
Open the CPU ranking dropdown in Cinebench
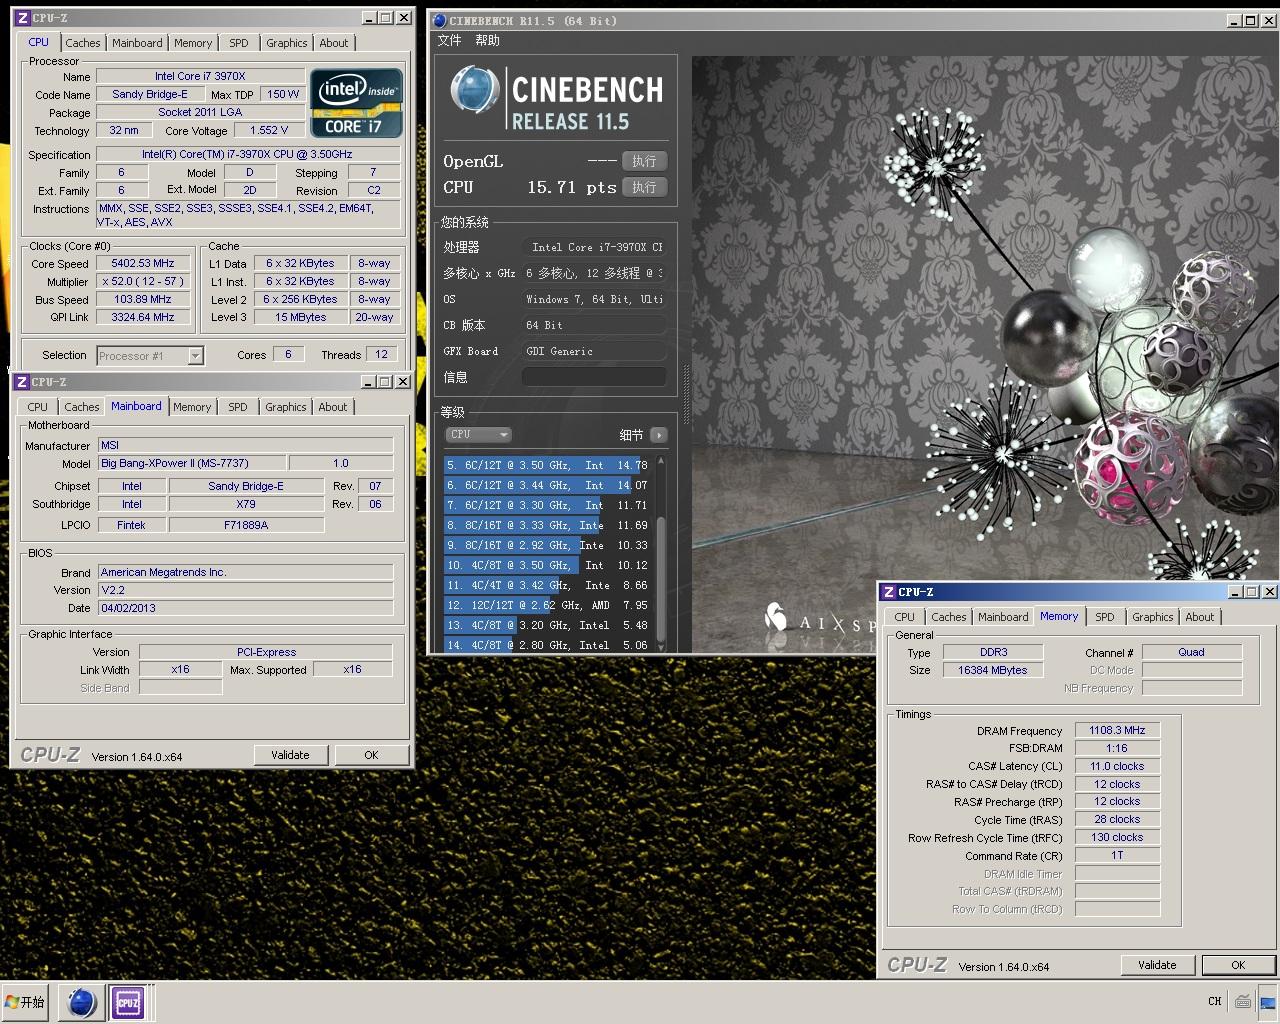(x=479, y=435)
